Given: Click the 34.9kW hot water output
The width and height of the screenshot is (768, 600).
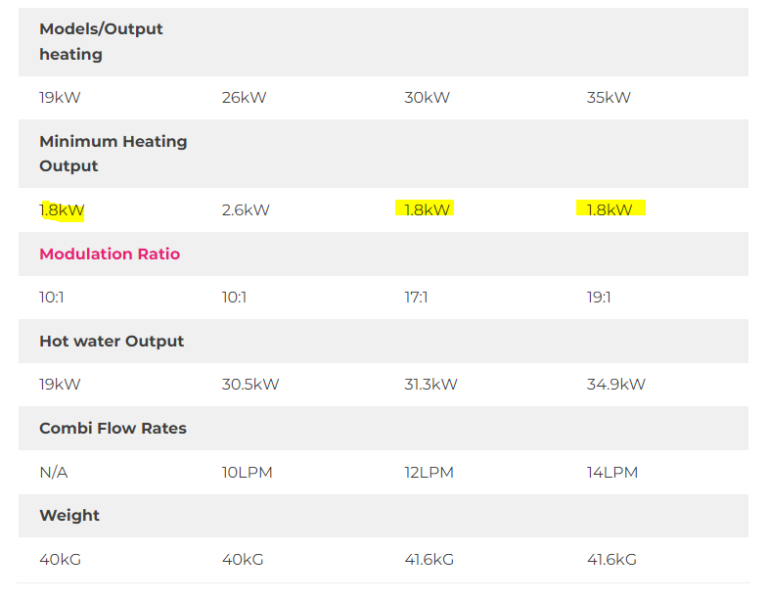Looking at the screenshot, I should 616,384.
